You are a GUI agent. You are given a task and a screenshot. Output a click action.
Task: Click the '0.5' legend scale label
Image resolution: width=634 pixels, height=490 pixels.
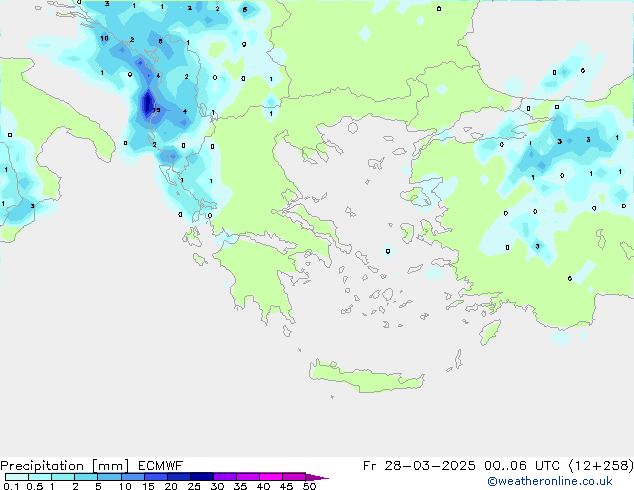34,486
